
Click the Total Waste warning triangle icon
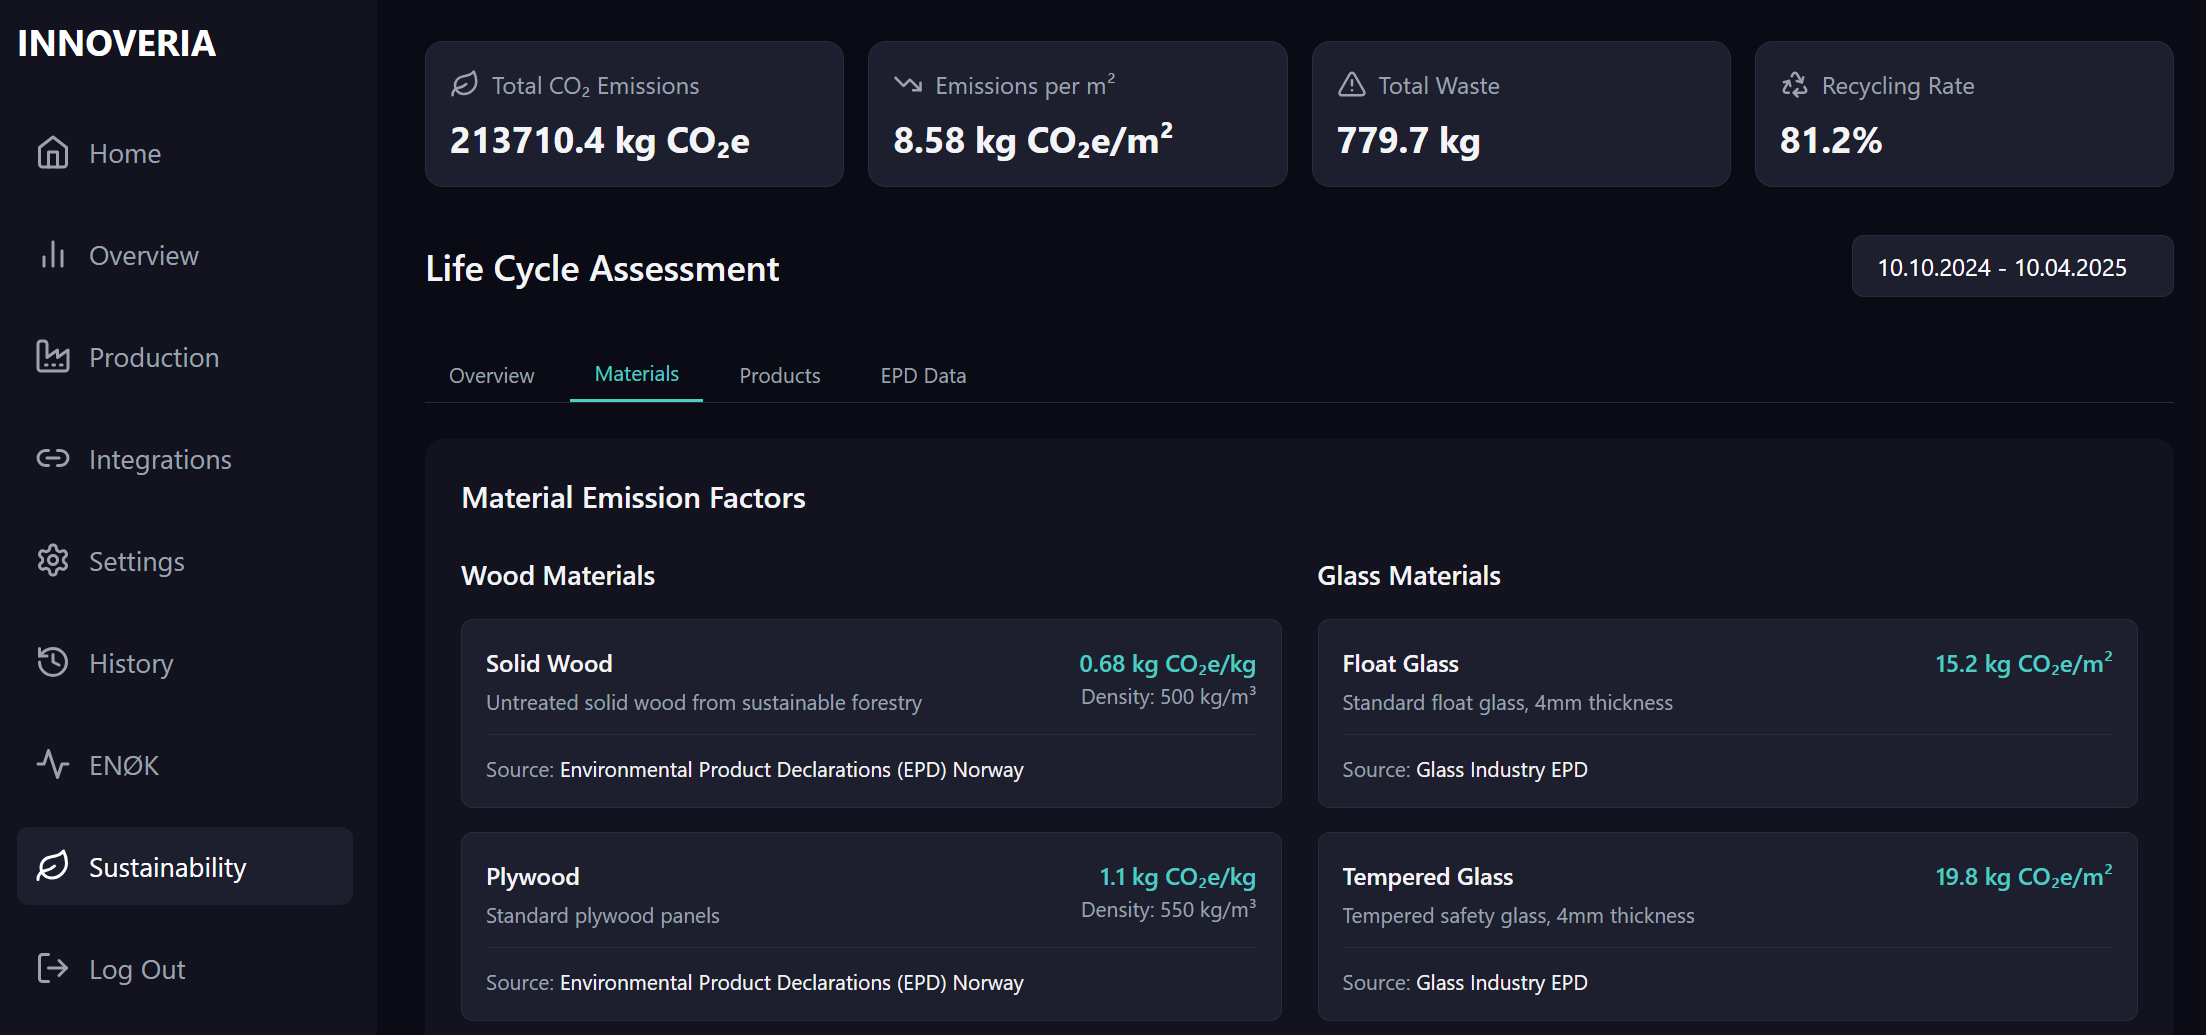pos(1352,85)
